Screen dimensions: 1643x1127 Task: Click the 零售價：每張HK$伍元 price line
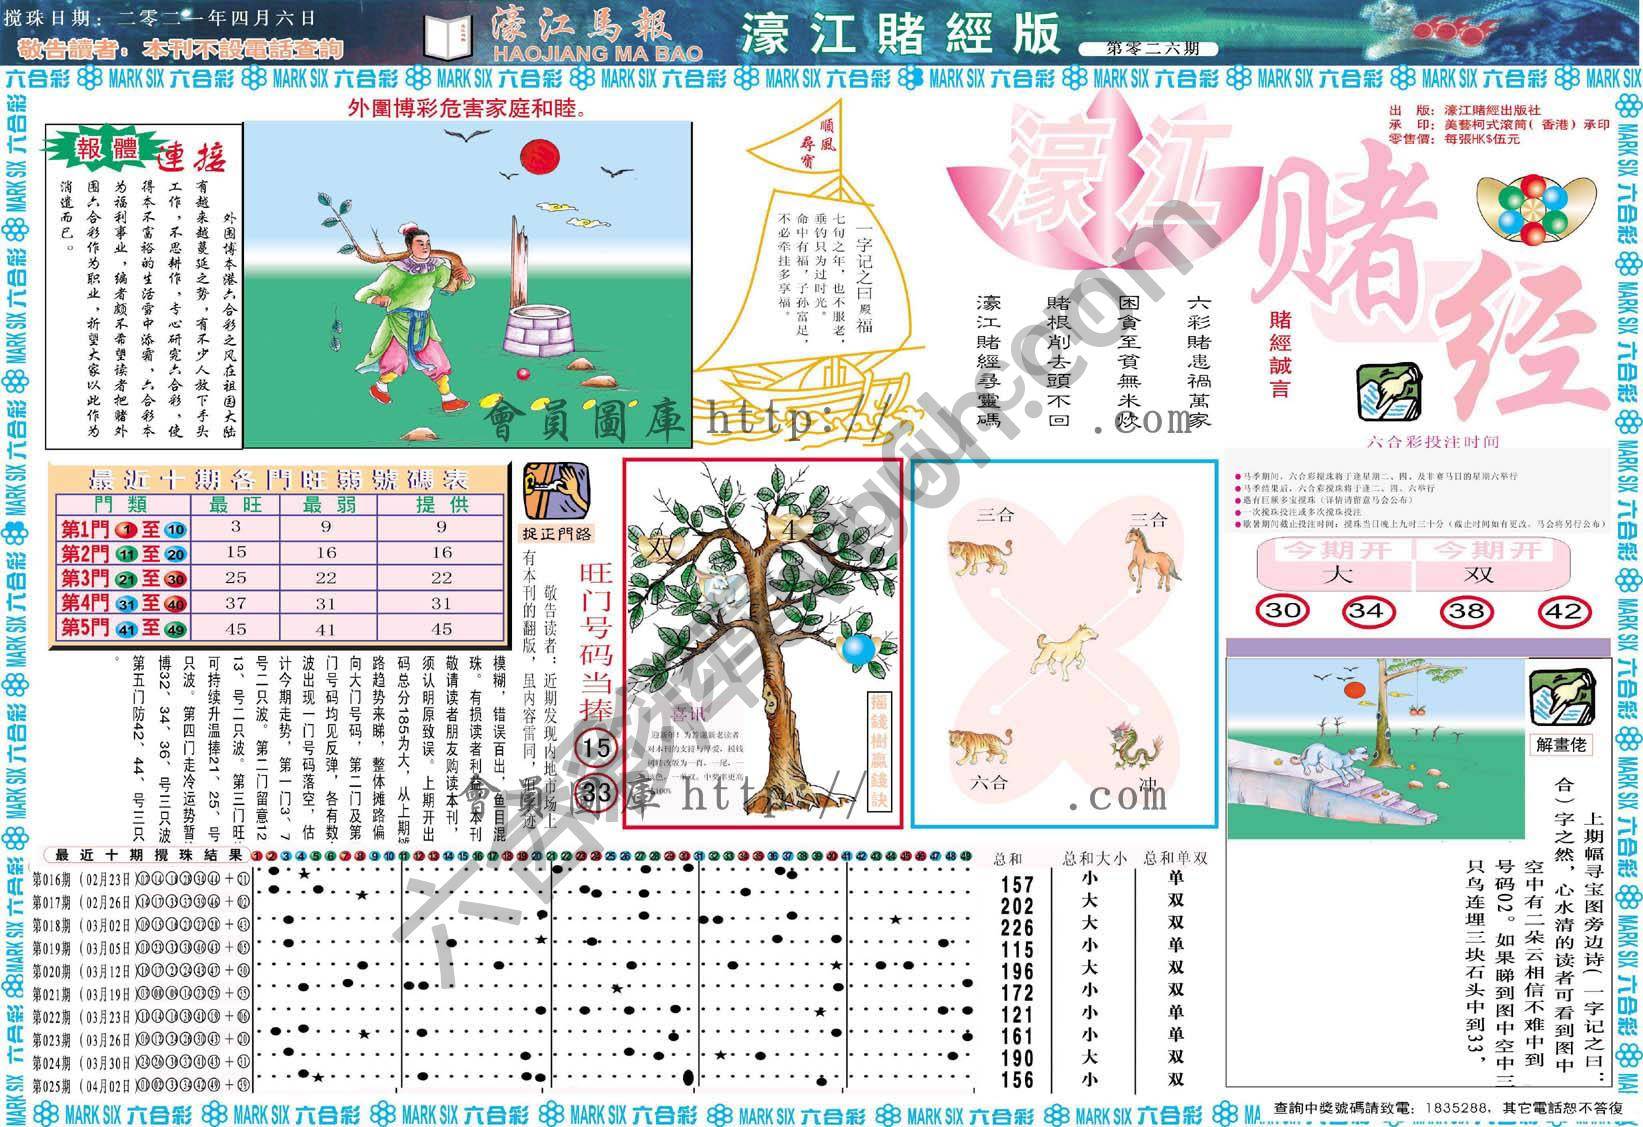point(1455,139)
